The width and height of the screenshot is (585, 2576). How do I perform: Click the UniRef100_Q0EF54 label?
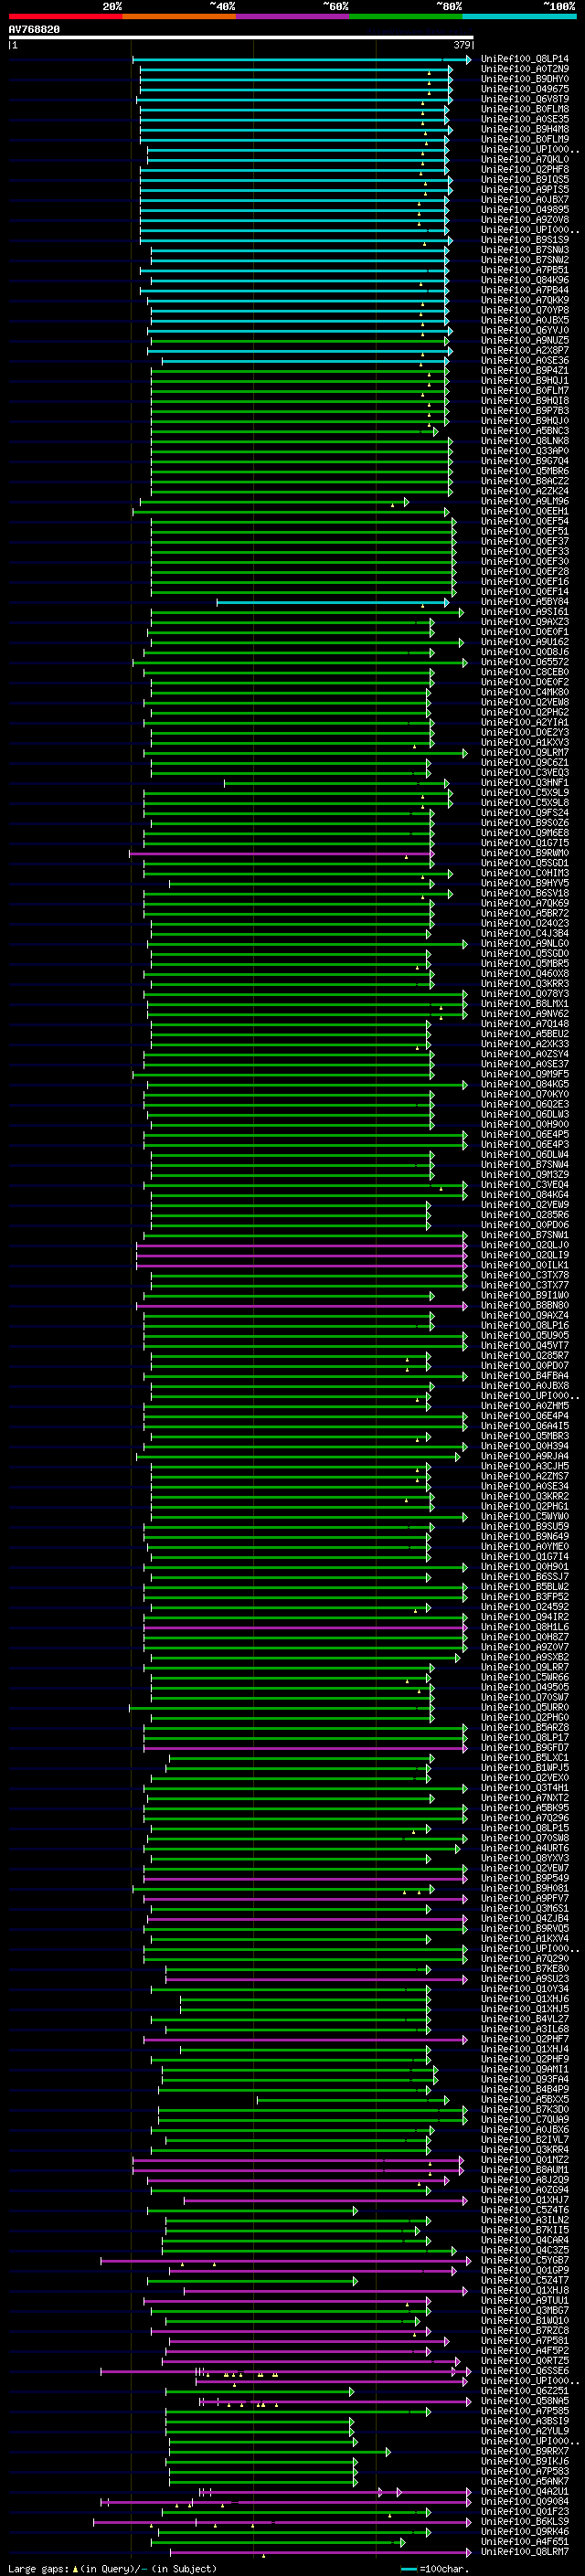tap(525, 522)
